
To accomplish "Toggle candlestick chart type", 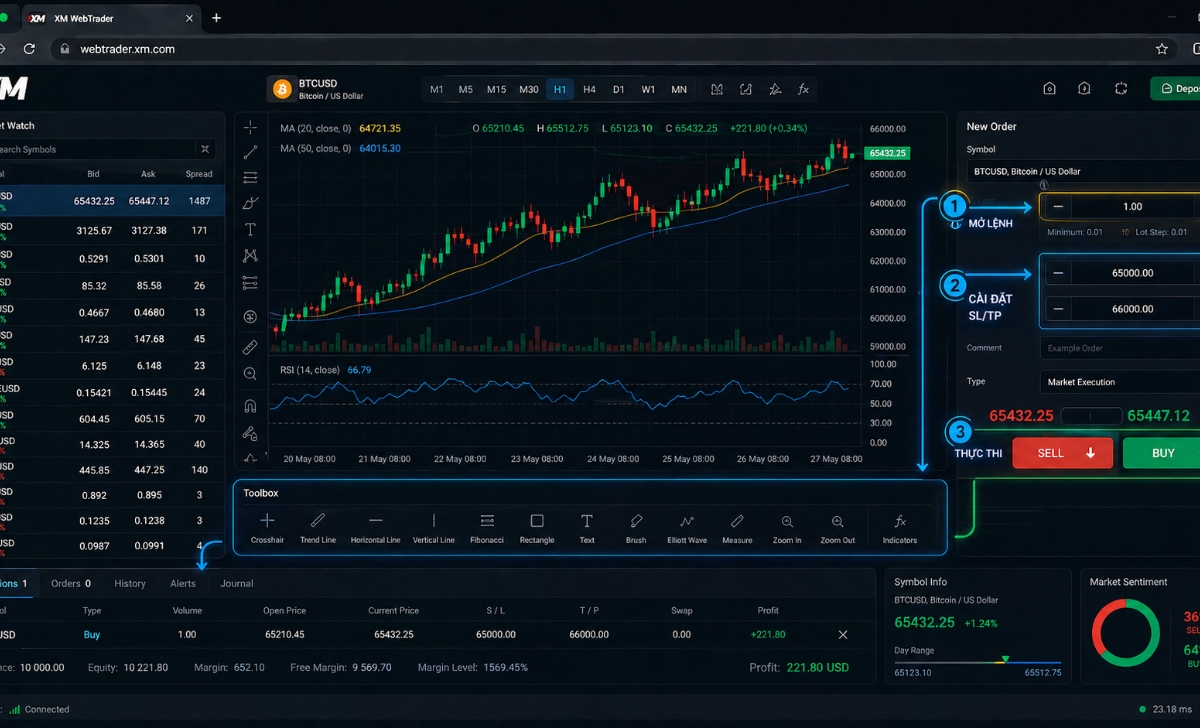I will point(716,89).
